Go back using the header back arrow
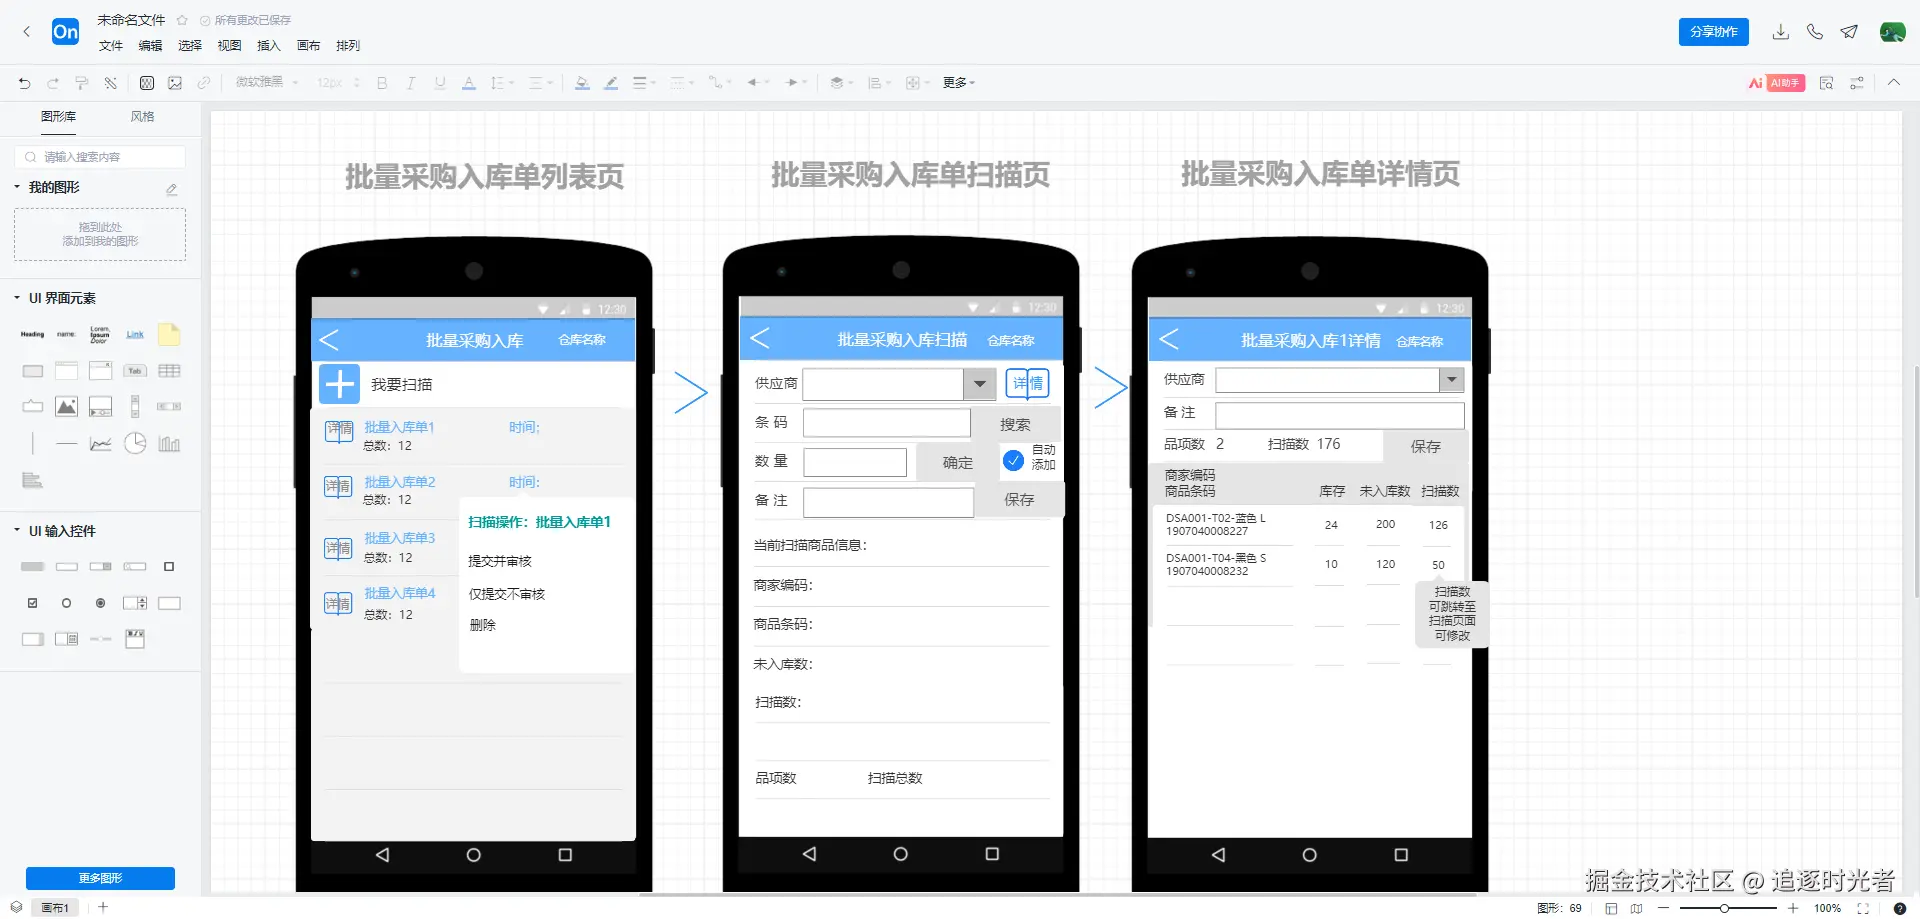This screenshot has width=1920, height=919. click(27, 32)
